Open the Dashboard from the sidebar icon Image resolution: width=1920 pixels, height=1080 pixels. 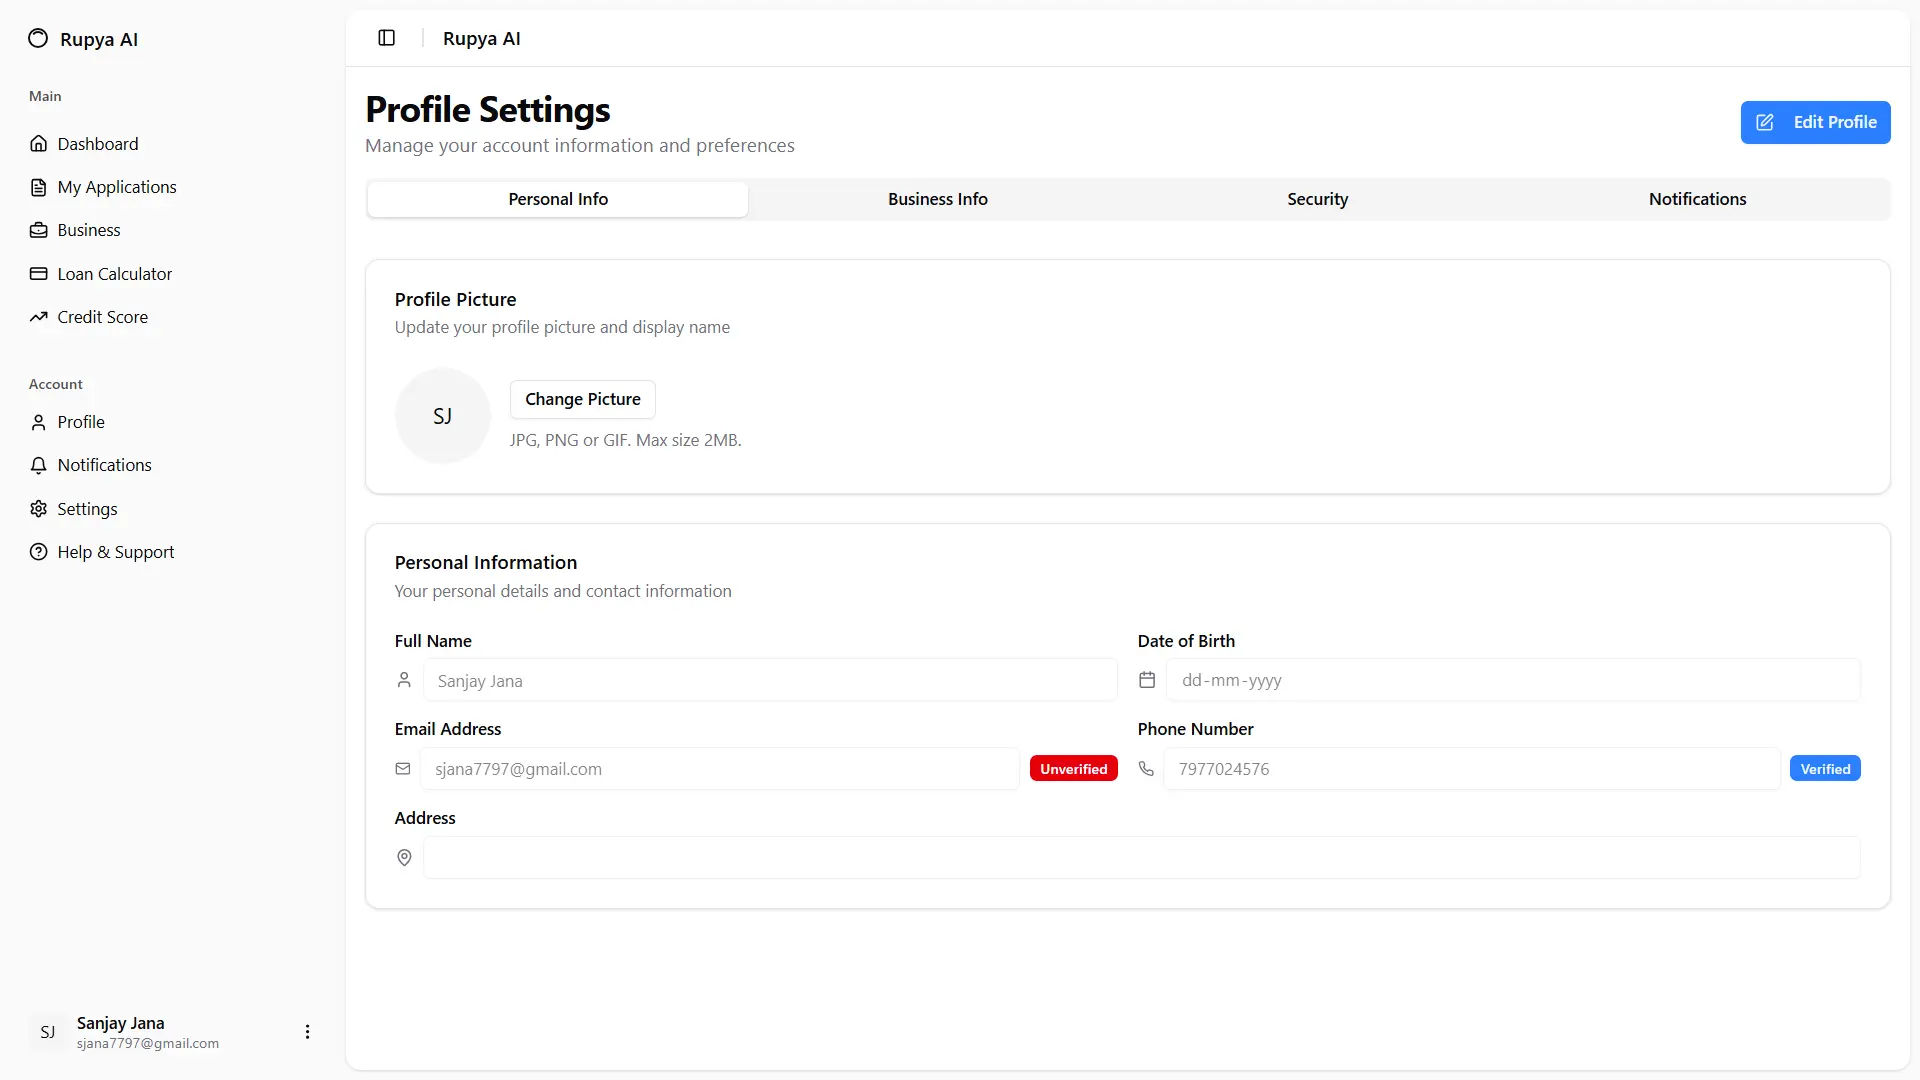tap(38, 144)
